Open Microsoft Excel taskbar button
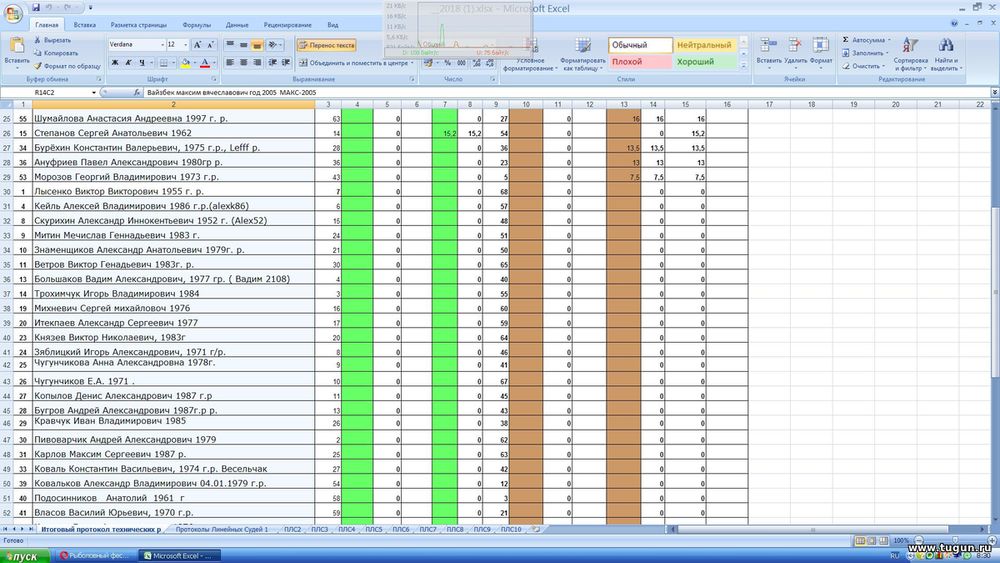Viewport: 1000px width, 563px height. tap(180, 556)
